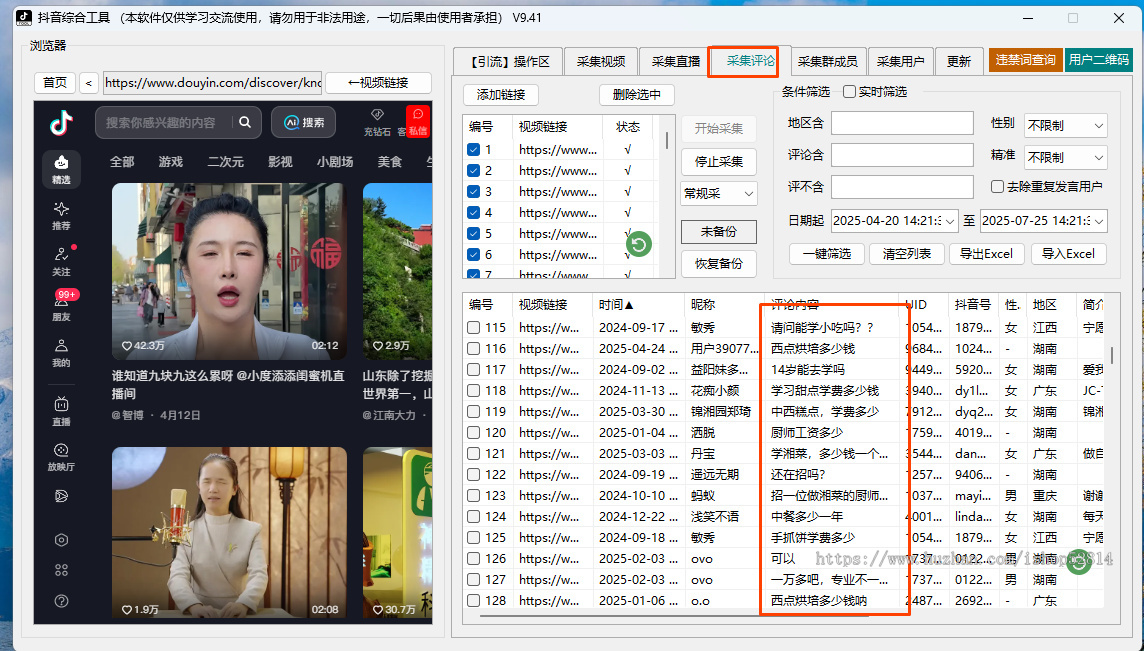
Task: Open the 关注 sidebar icon
Action: pos(61,261)
